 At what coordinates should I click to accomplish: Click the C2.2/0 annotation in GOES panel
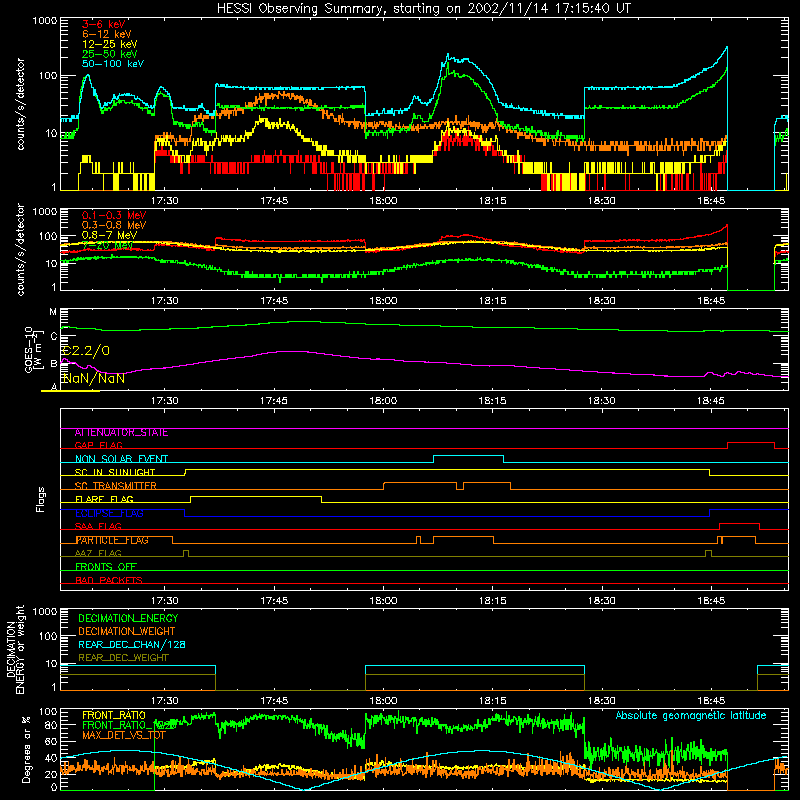point(85,351)
